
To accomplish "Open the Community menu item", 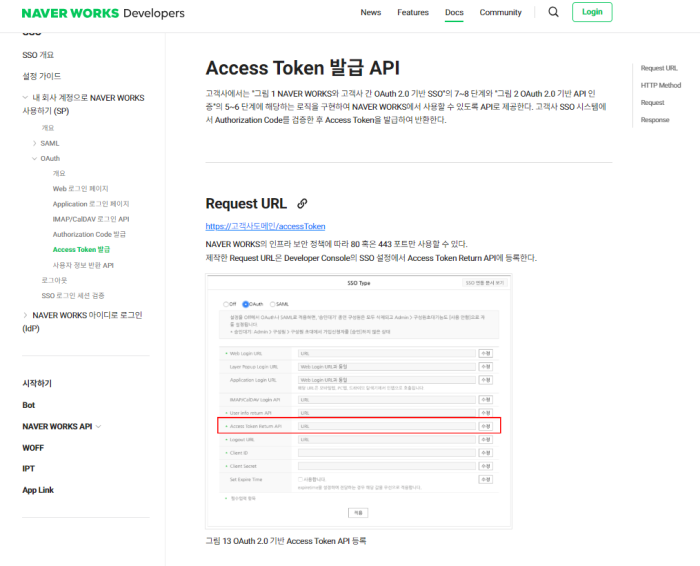I will 500,12.
